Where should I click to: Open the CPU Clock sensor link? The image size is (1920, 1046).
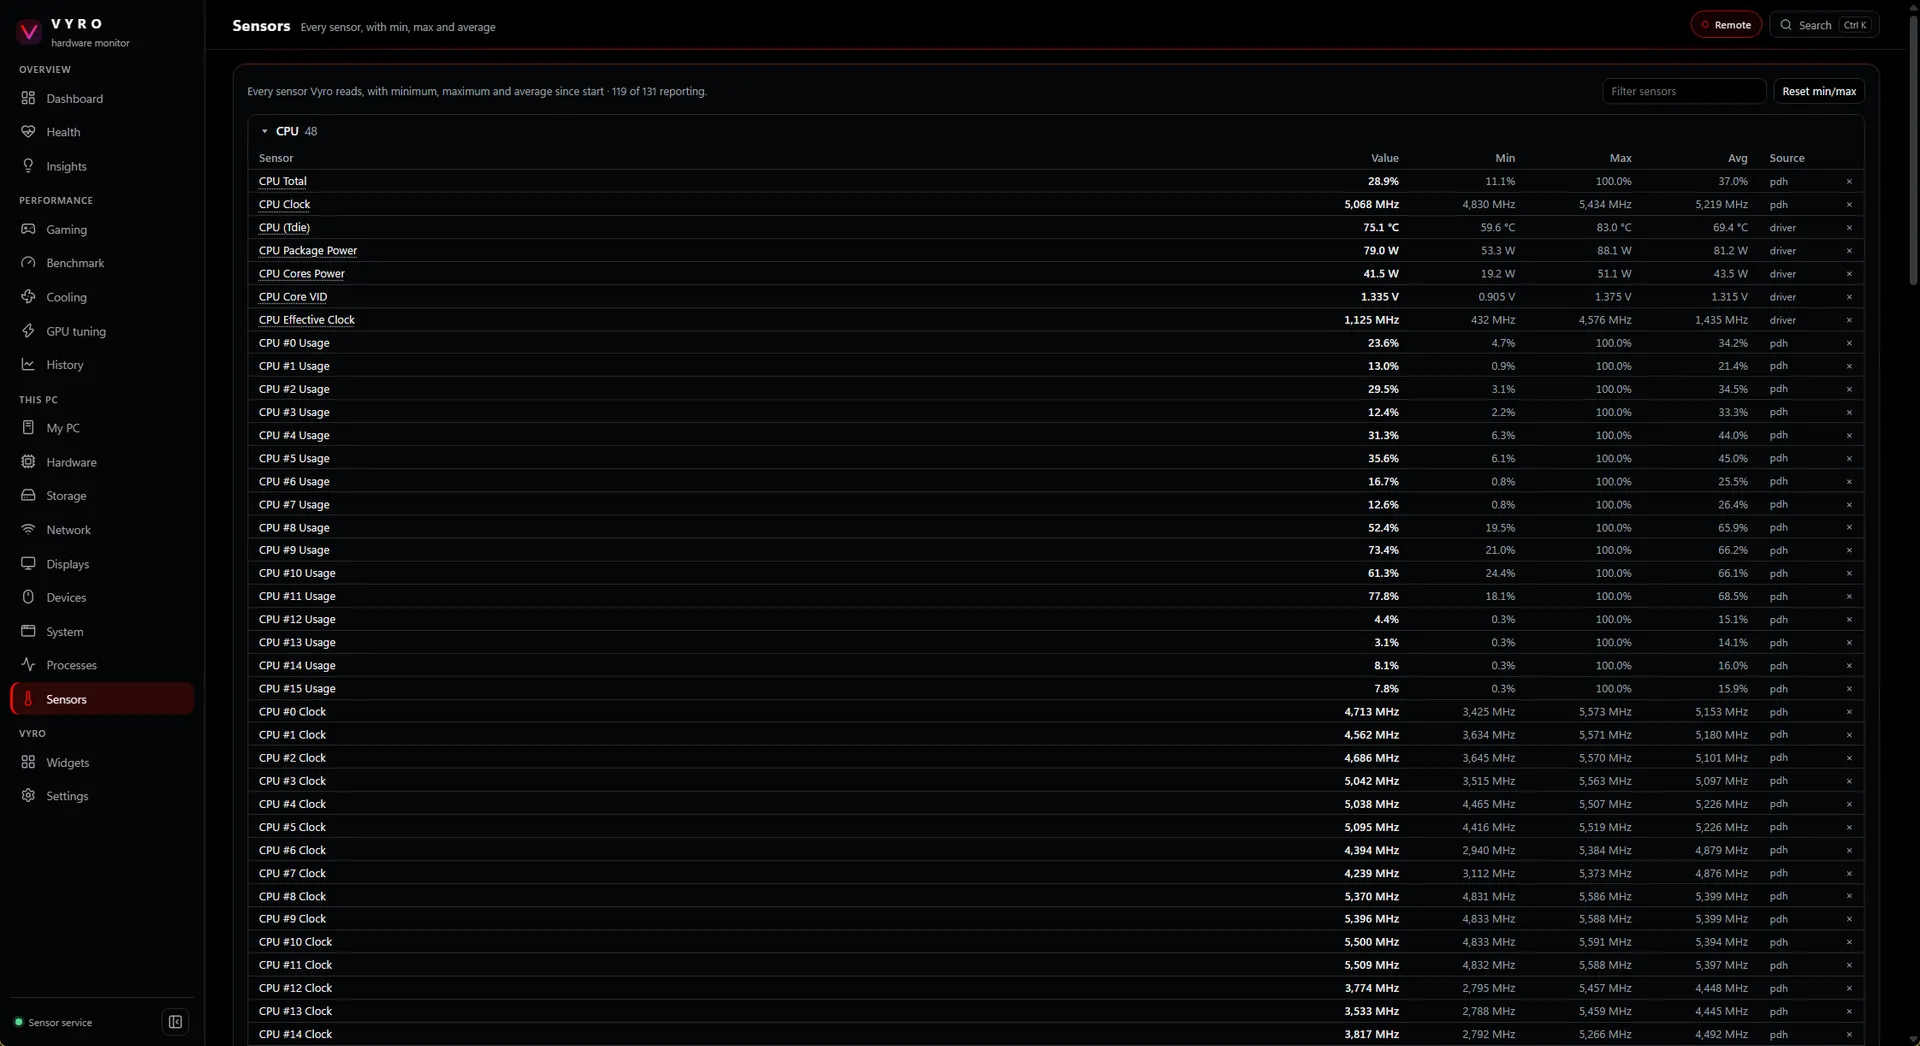pos(284,204)
